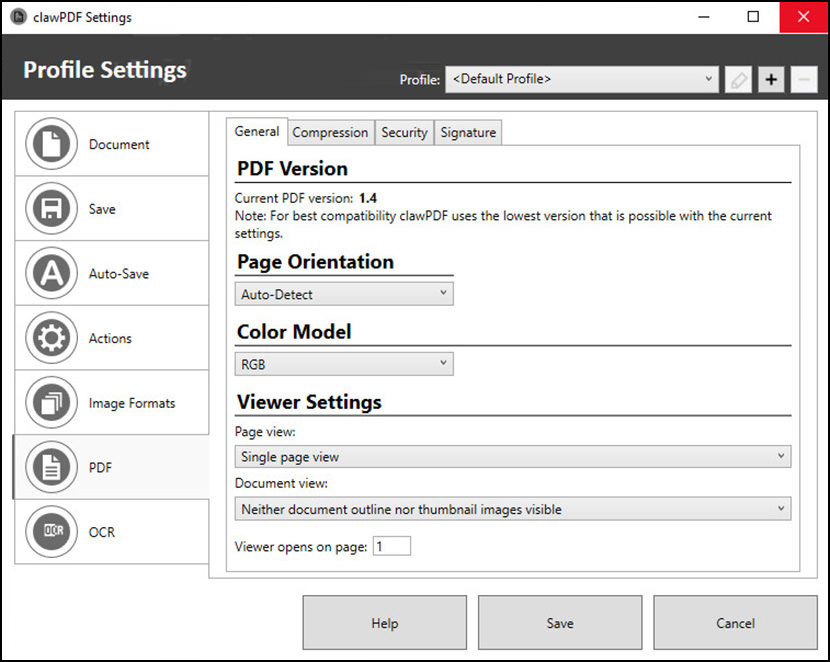This screenshot has height=662, width=830.
Task: Click the Viewer opens on page field
Action: [391, 547]
